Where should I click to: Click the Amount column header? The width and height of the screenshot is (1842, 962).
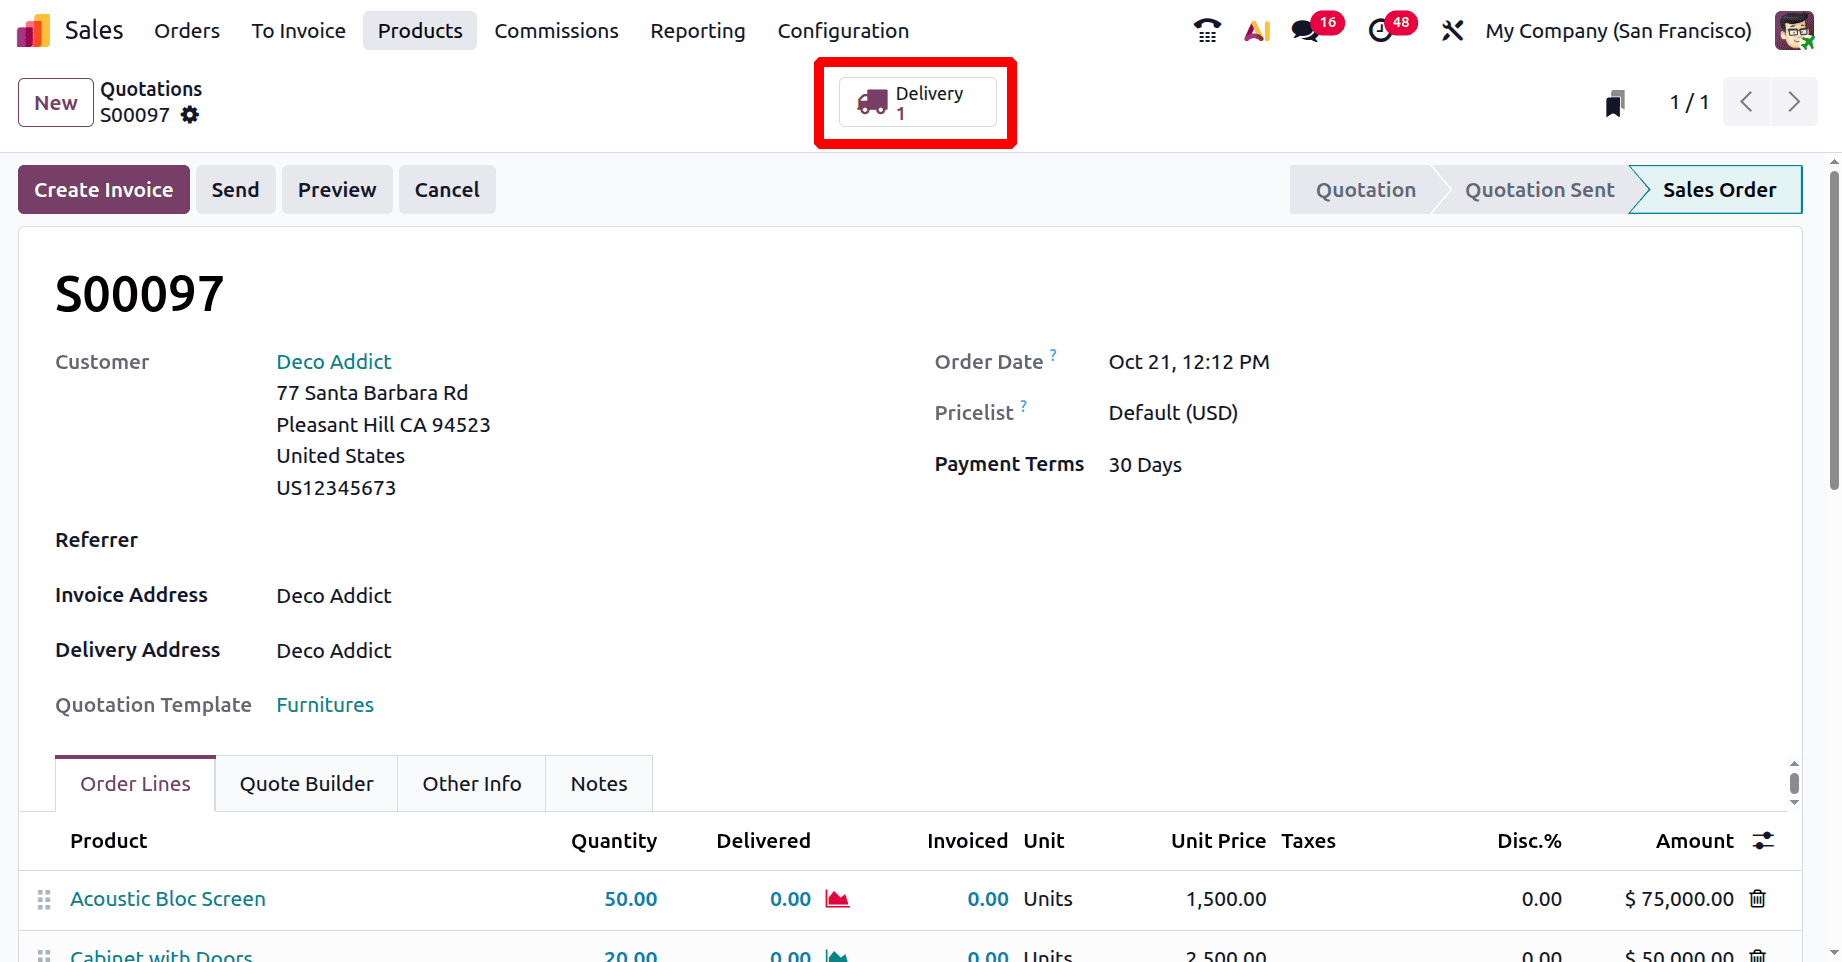[1694, 841]
